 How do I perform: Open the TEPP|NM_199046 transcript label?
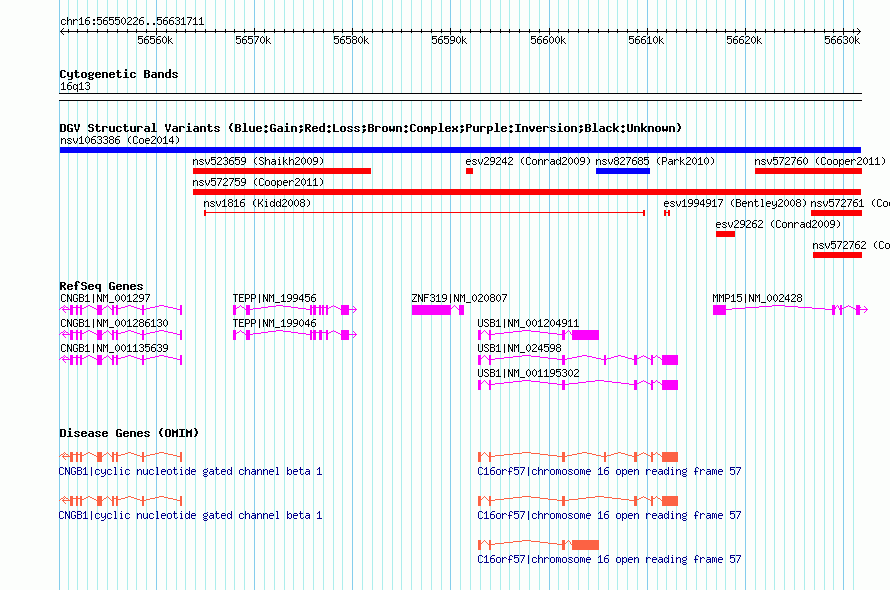274,323
